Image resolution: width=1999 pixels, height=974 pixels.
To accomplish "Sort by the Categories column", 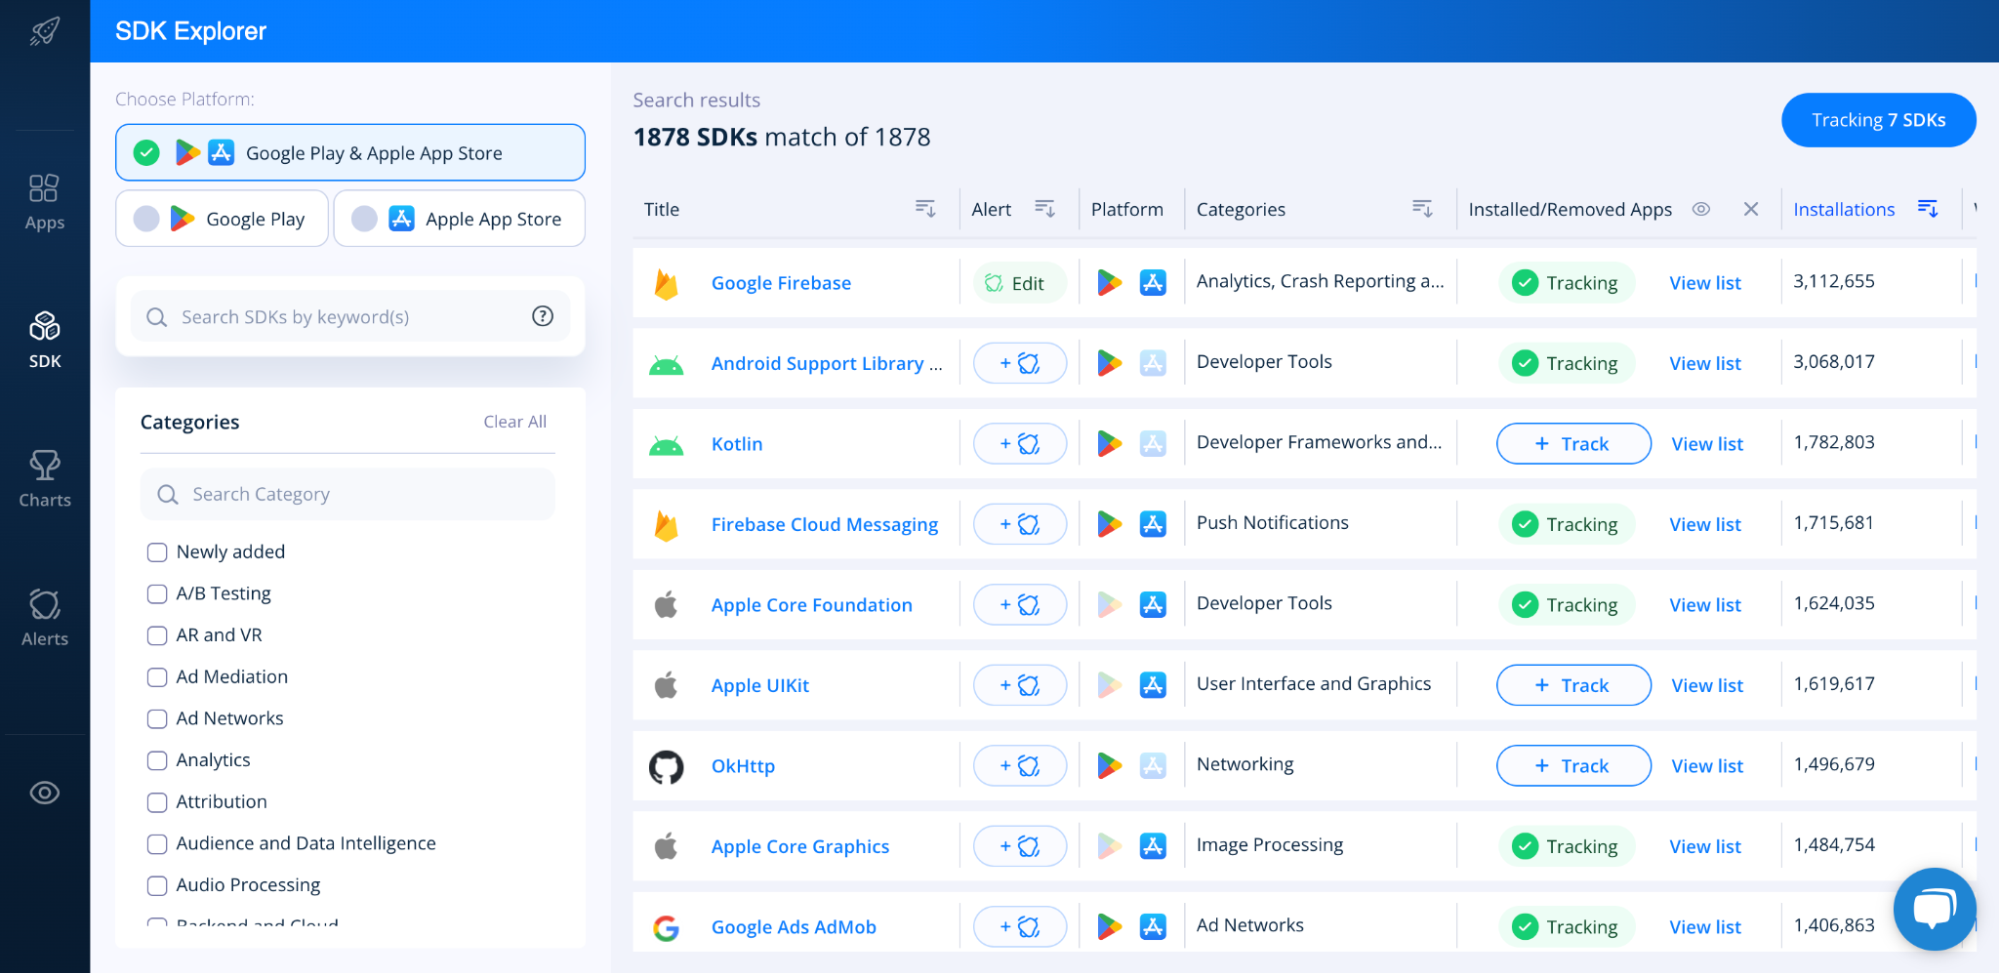I will (x=1422, y=209).
